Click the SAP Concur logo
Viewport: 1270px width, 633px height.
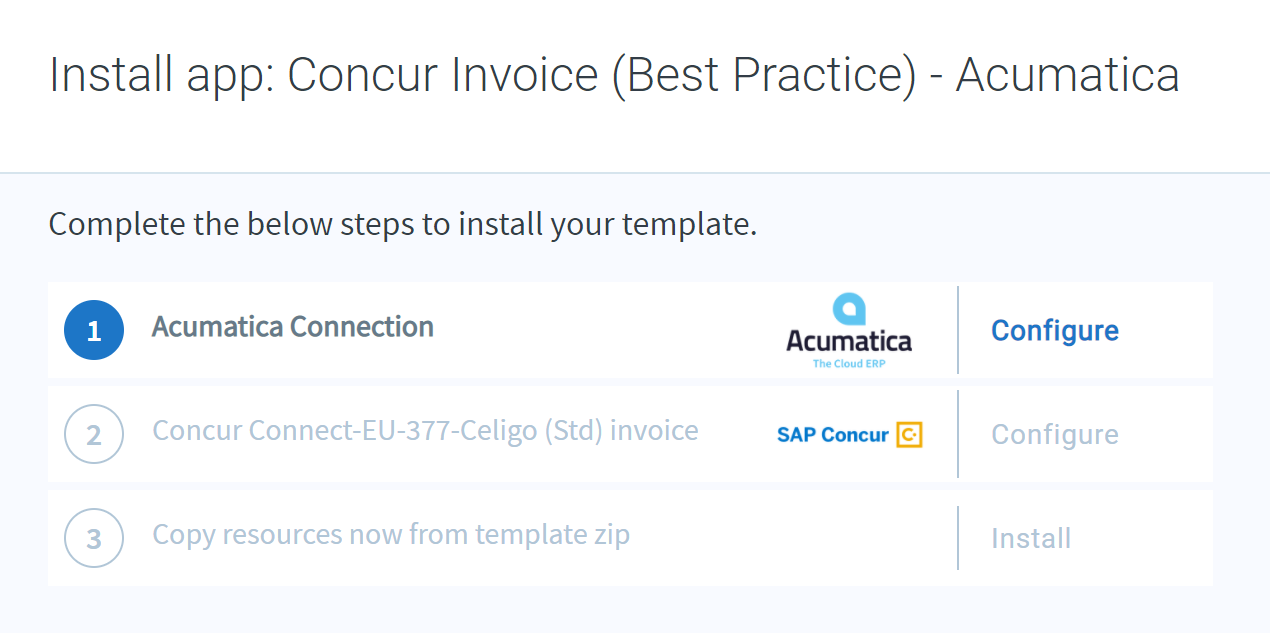(x=848, y=434)
